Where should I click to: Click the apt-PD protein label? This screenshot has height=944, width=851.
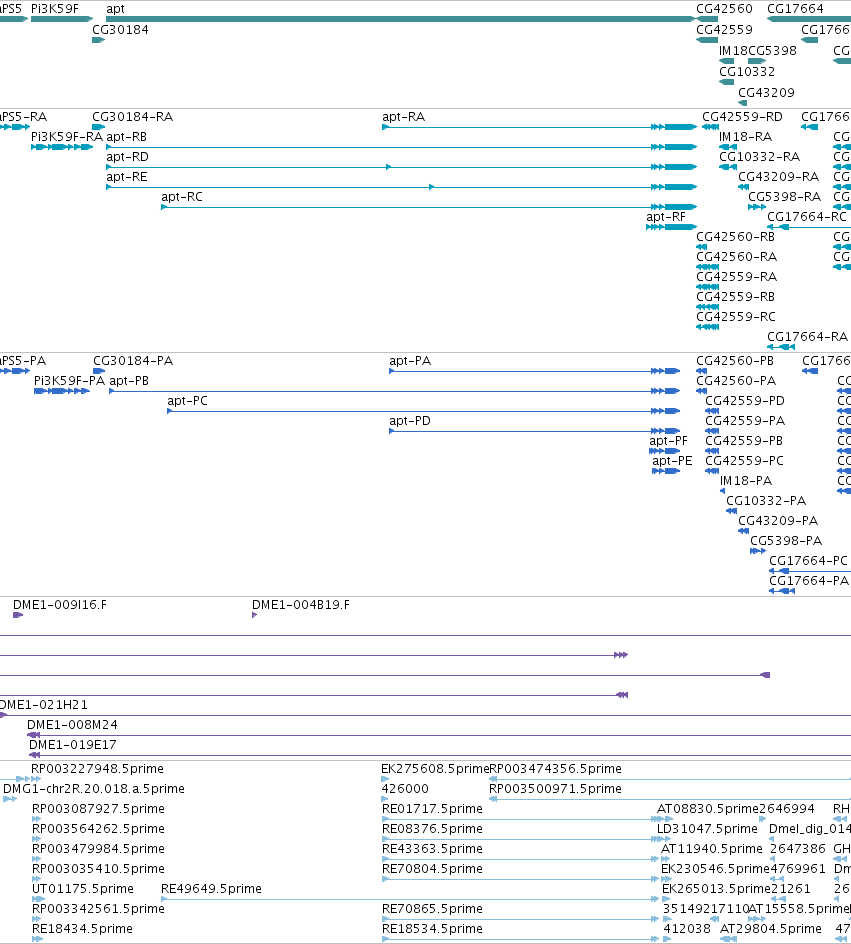coord(410,420)
